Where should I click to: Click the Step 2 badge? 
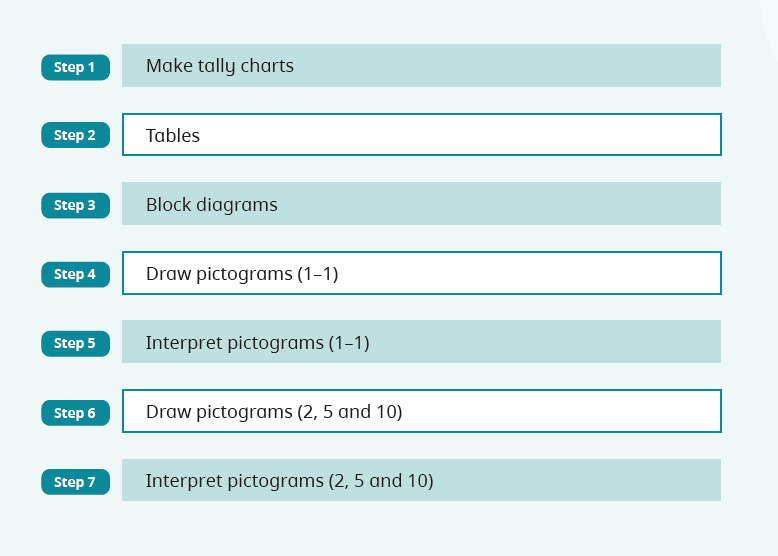pyautogui.click(x=75, y=135)
